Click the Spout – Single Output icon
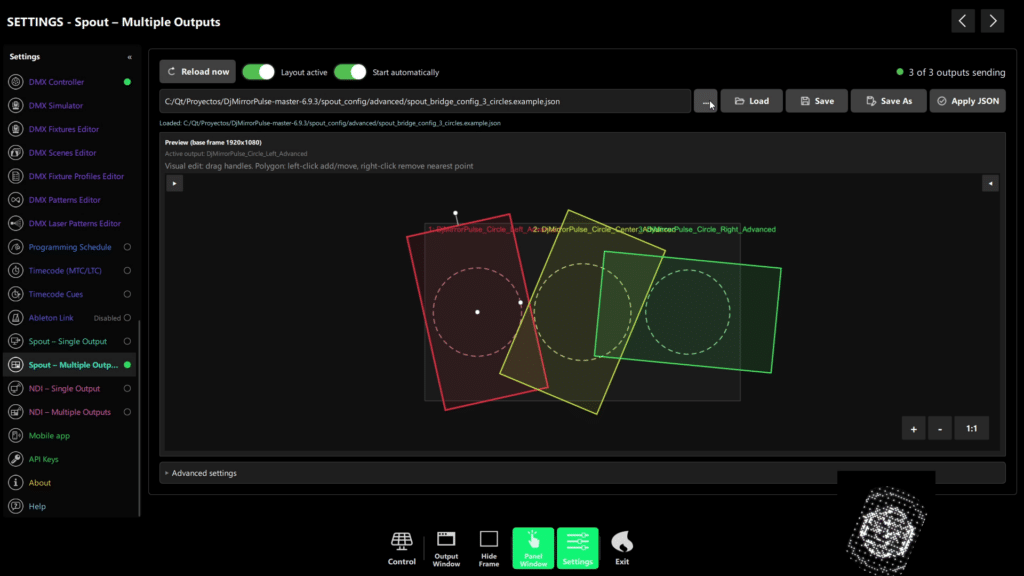Screen dimensions: 1024x576 click(x=16, y=341)
